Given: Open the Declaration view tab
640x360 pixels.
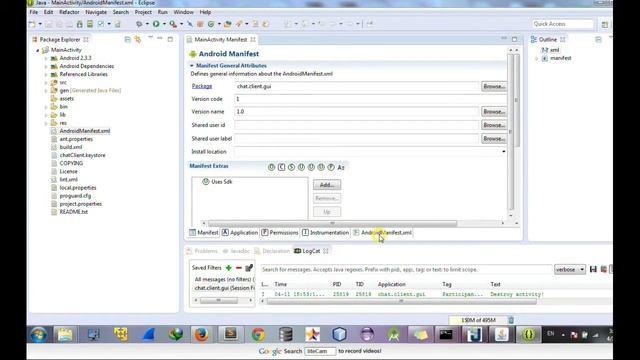Looking at the screenshot, I should 272,251.
